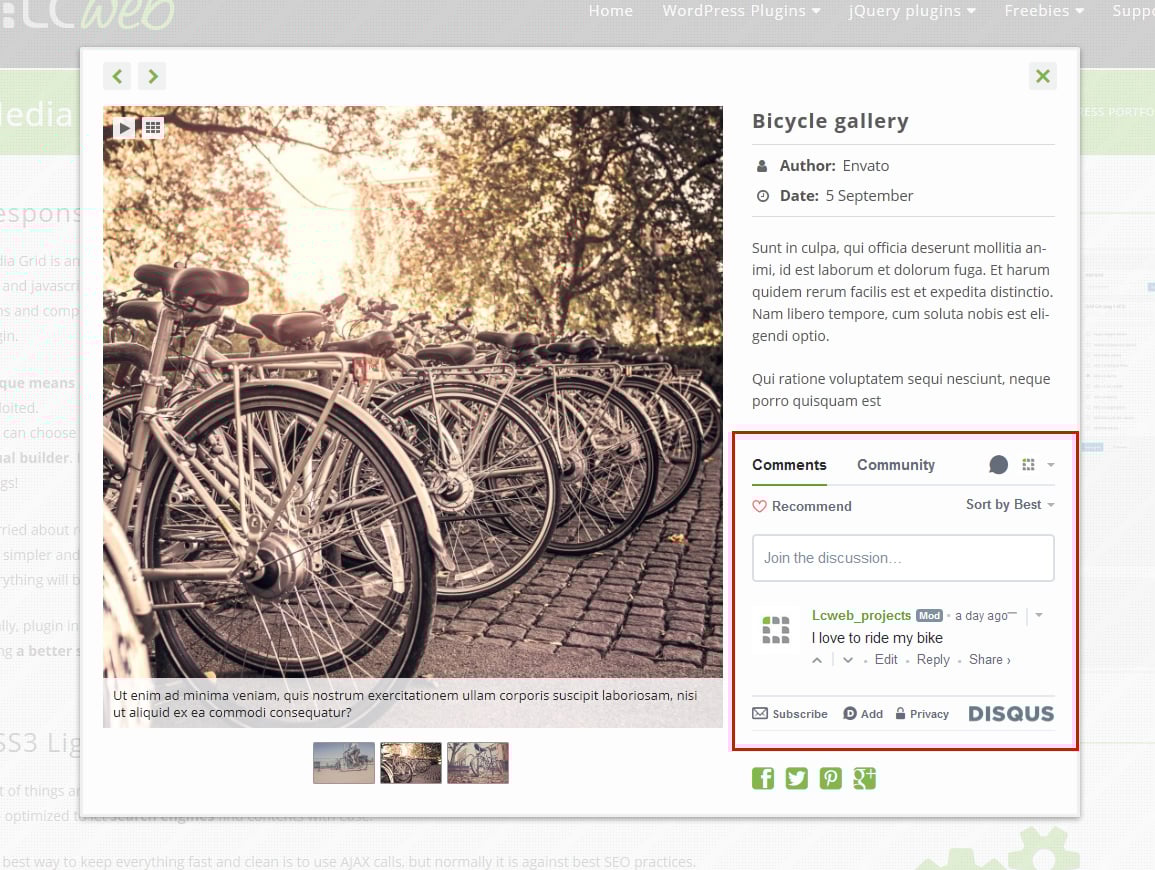Upvote the Lcweb_projects comment
Image resolution: width=1155 pixels, height=870 pixels.
(817, 660)
